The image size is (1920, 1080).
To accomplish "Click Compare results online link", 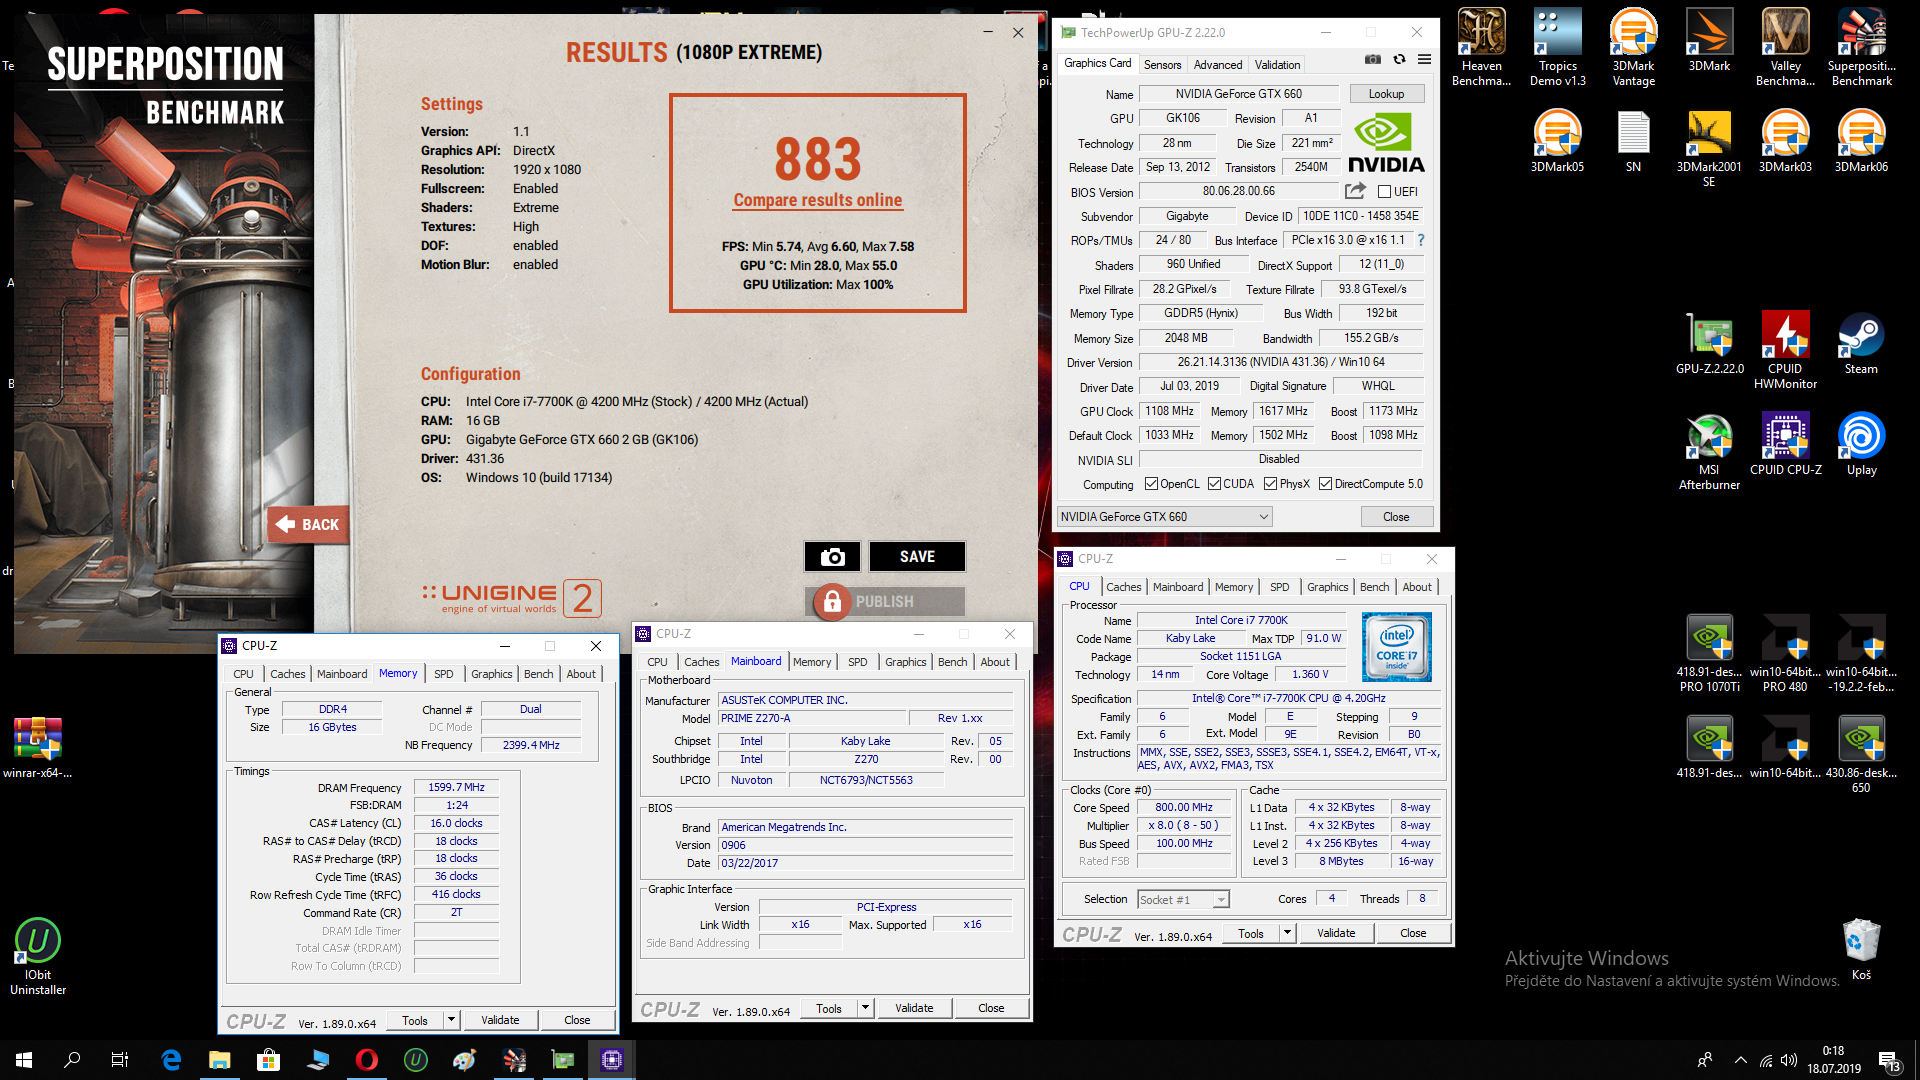I will click(817, 200).
